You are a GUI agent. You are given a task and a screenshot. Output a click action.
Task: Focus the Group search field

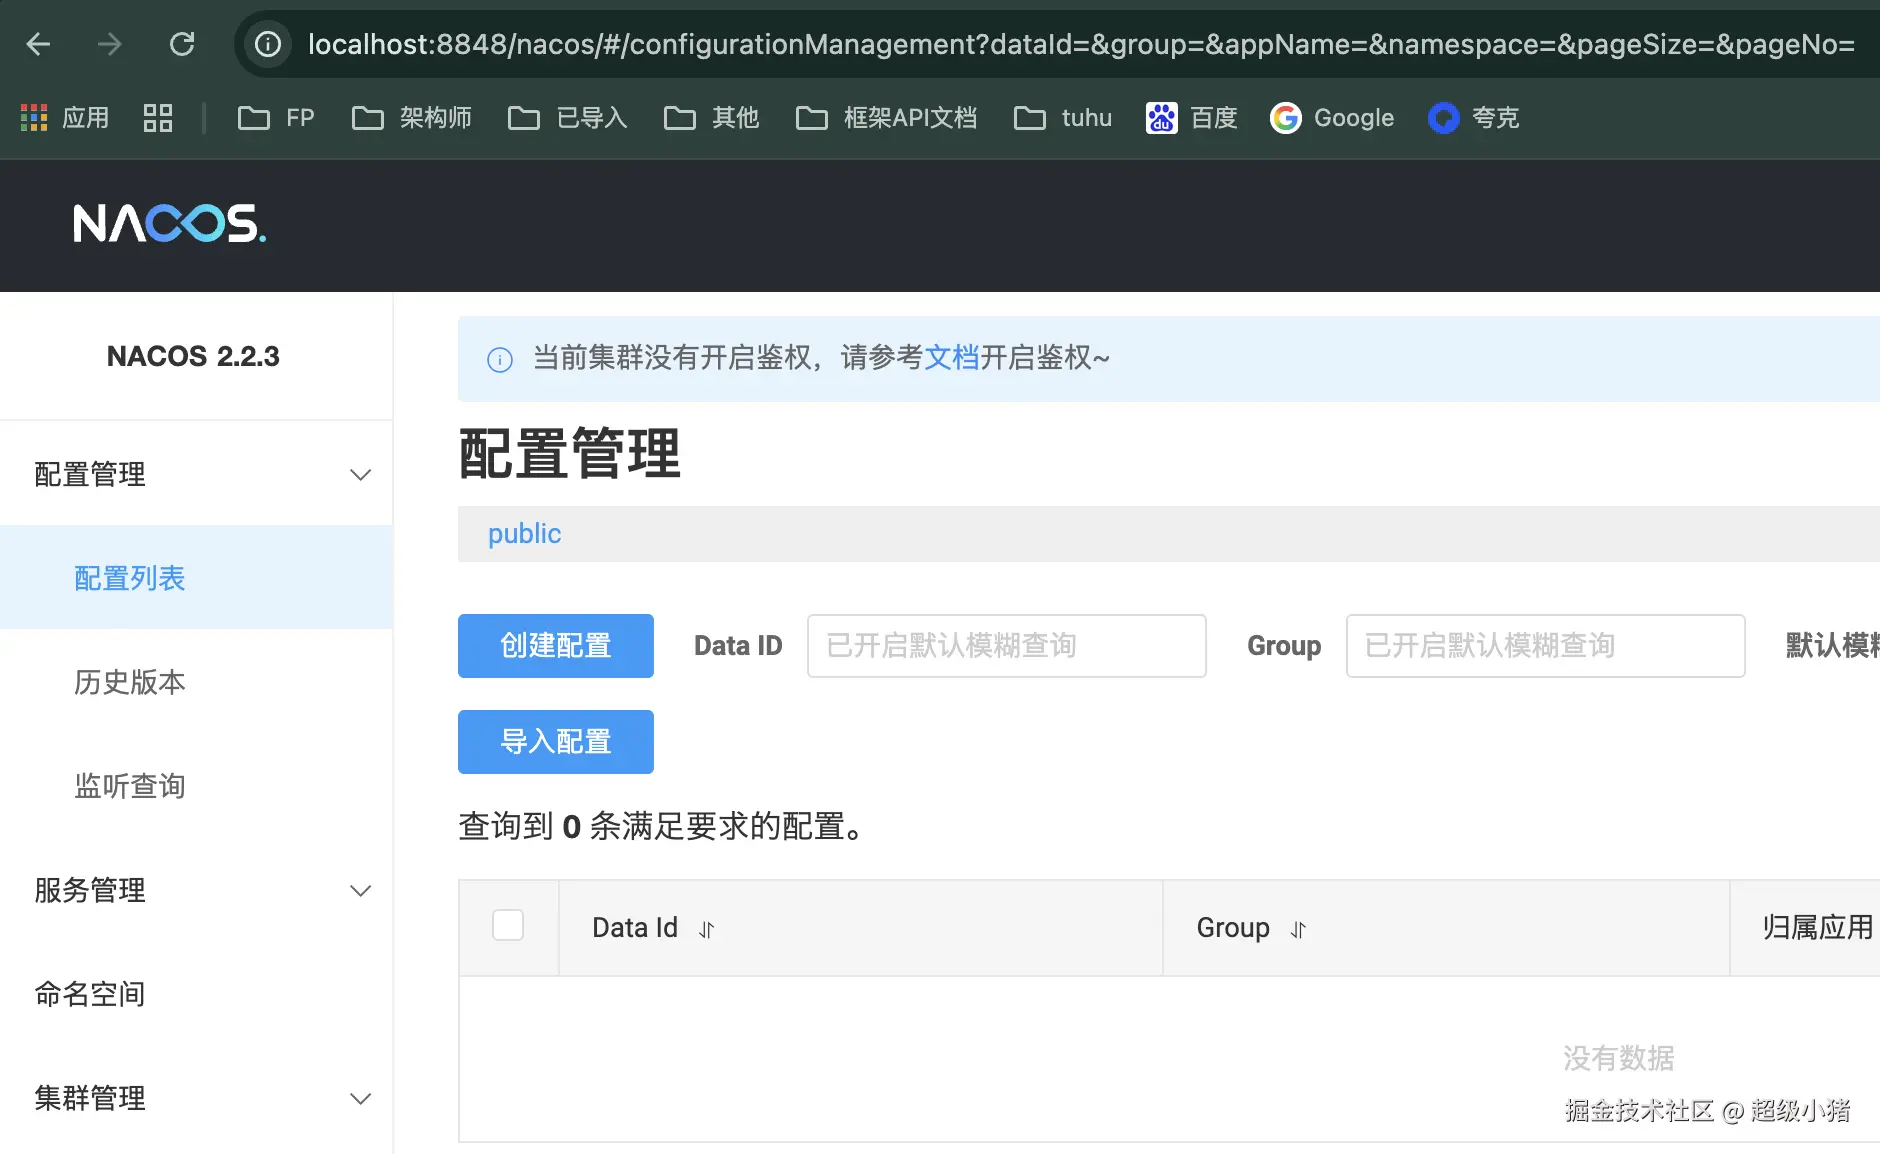1546,646
